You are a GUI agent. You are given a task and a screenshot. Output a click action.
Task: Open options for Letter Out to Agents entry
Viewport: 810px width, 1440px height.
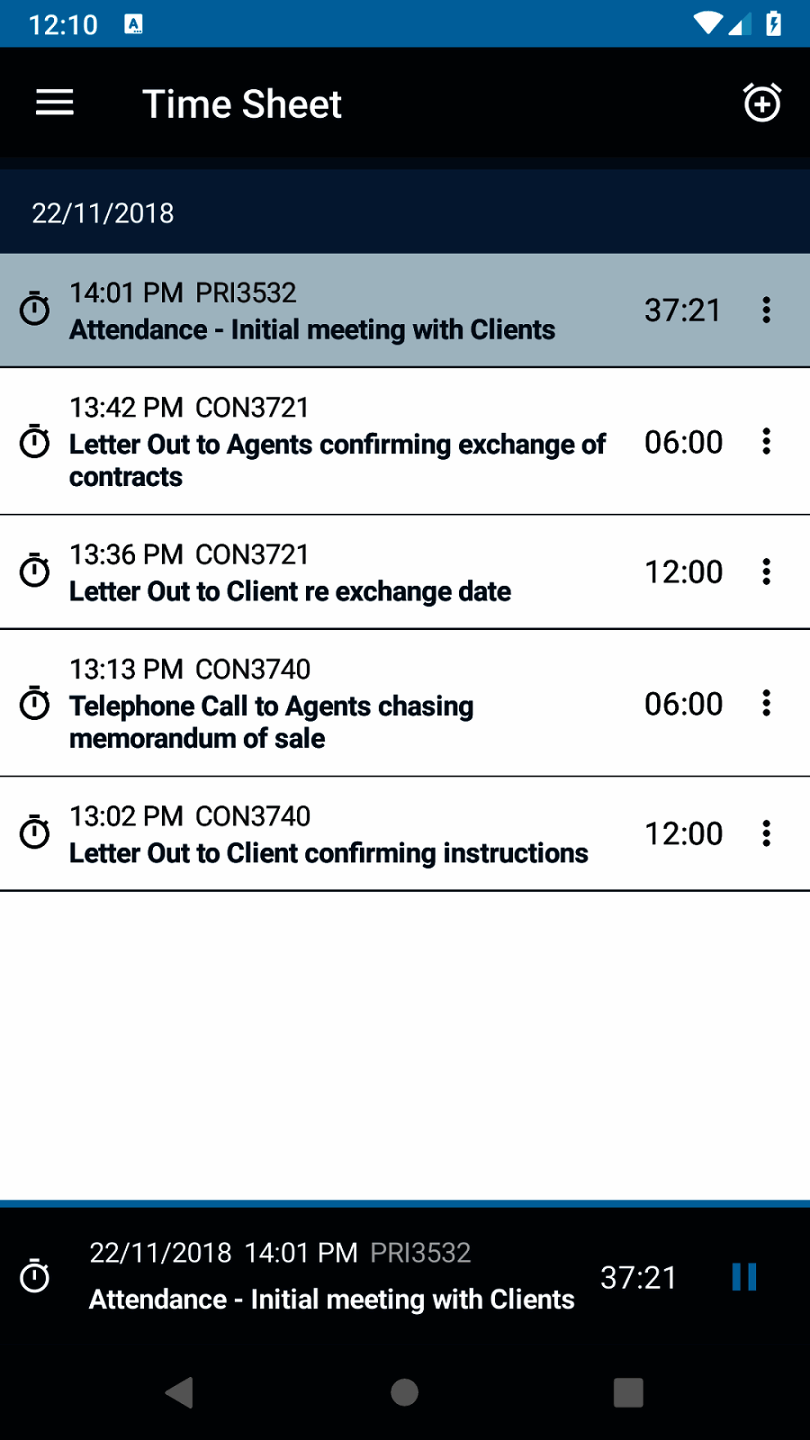(x=766, y=441)
